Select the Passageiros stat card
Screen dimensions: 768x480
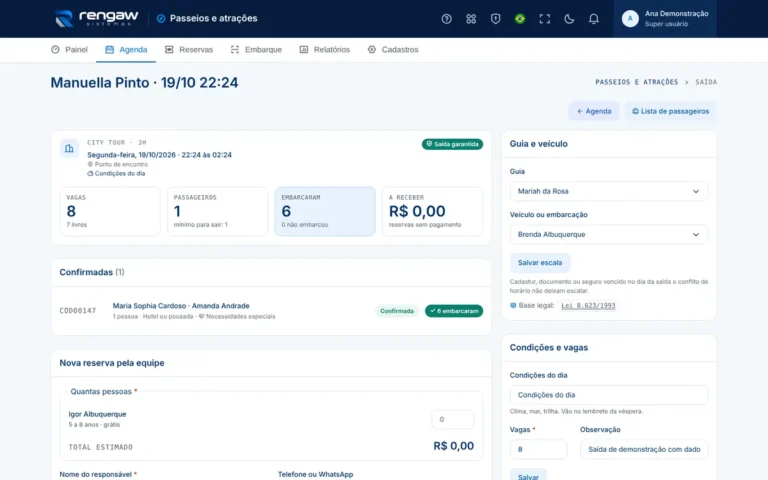coord(217,211)
